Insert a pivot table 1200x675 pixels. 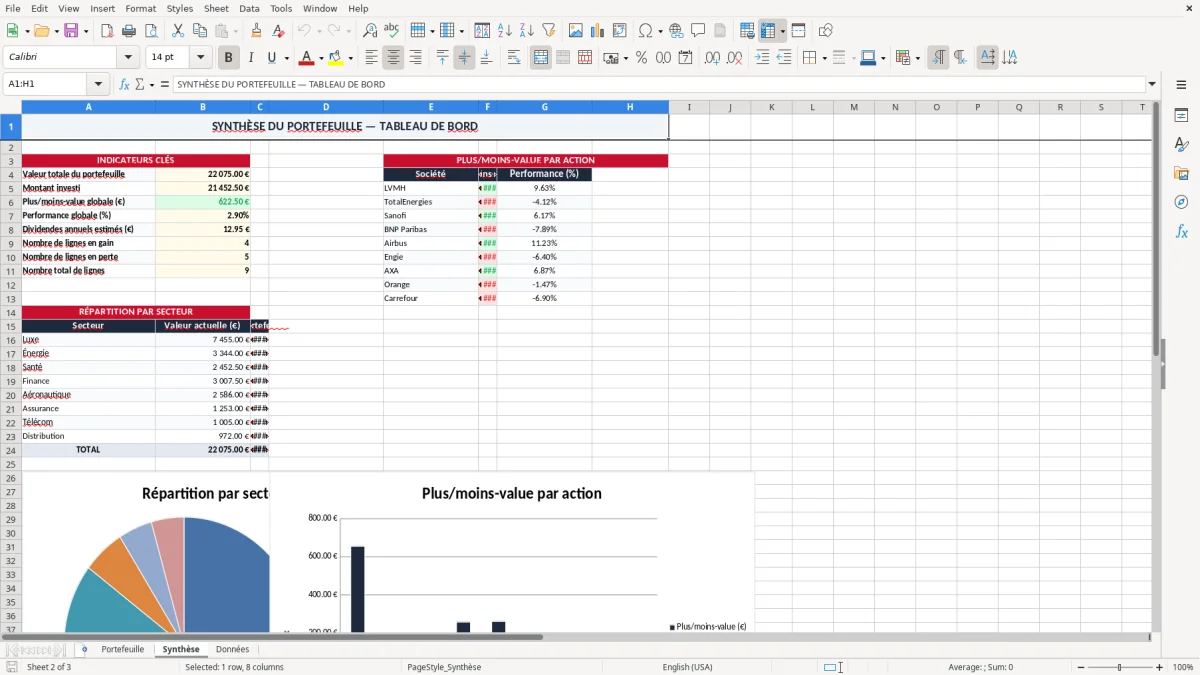coord(620,31)
